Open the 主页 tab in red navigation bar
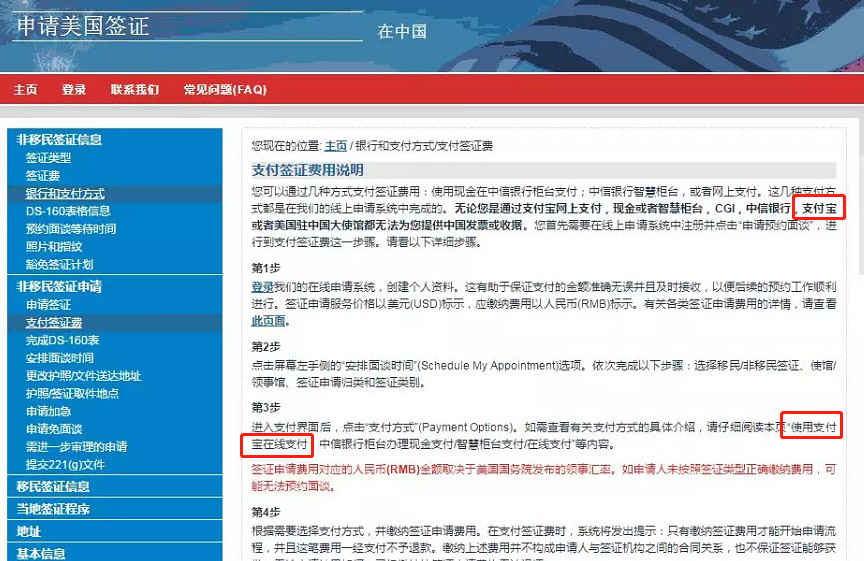Image resolution: width=864 pixels, height=561 pixels. pos(25,89)
